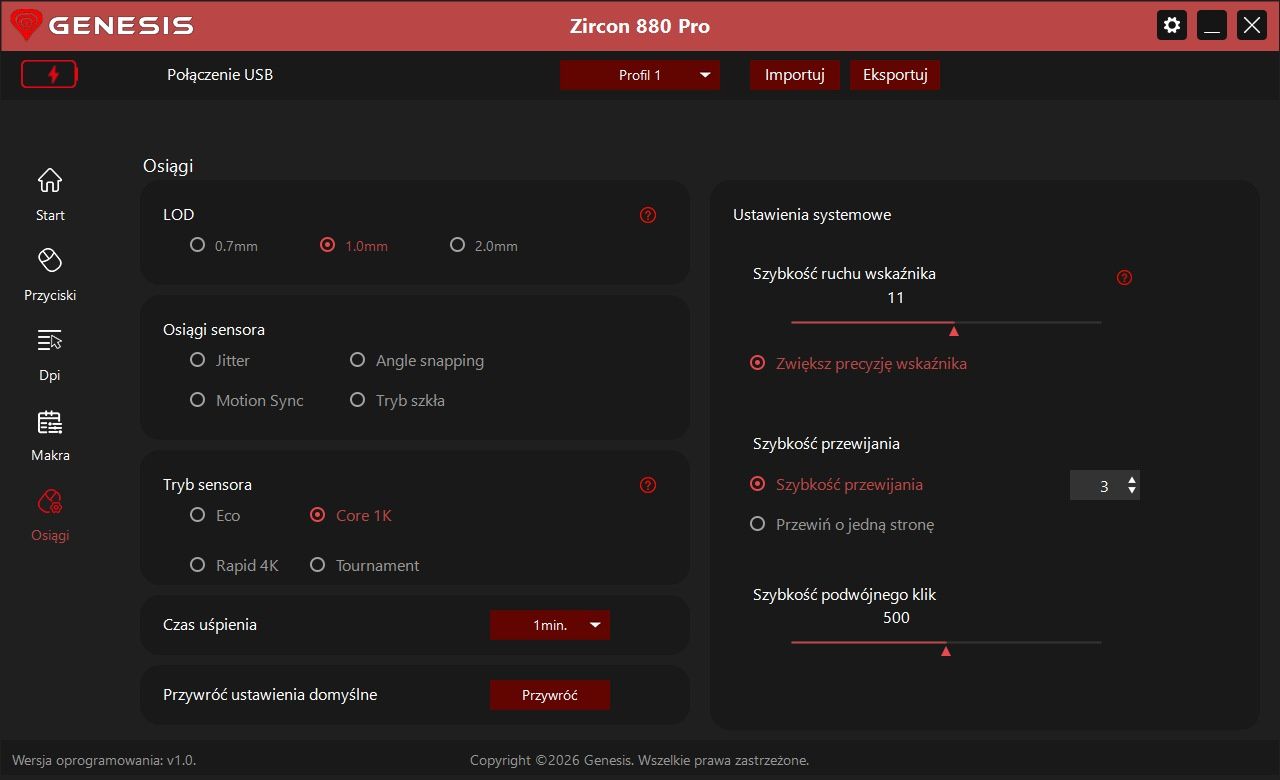Show help for Szybkość ruchu wskaźnika
This screenshot has height=780, width=1280.
(x=1124, y=278)
